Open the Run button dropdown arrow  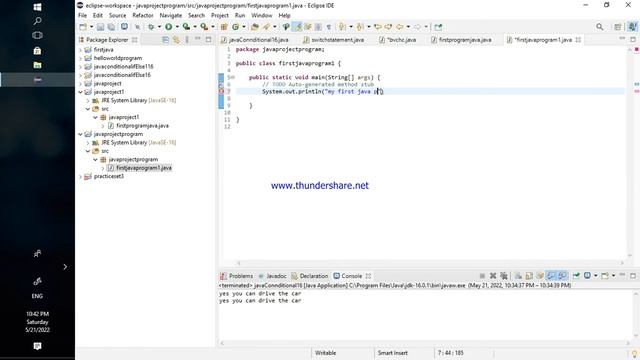[177, 27]
